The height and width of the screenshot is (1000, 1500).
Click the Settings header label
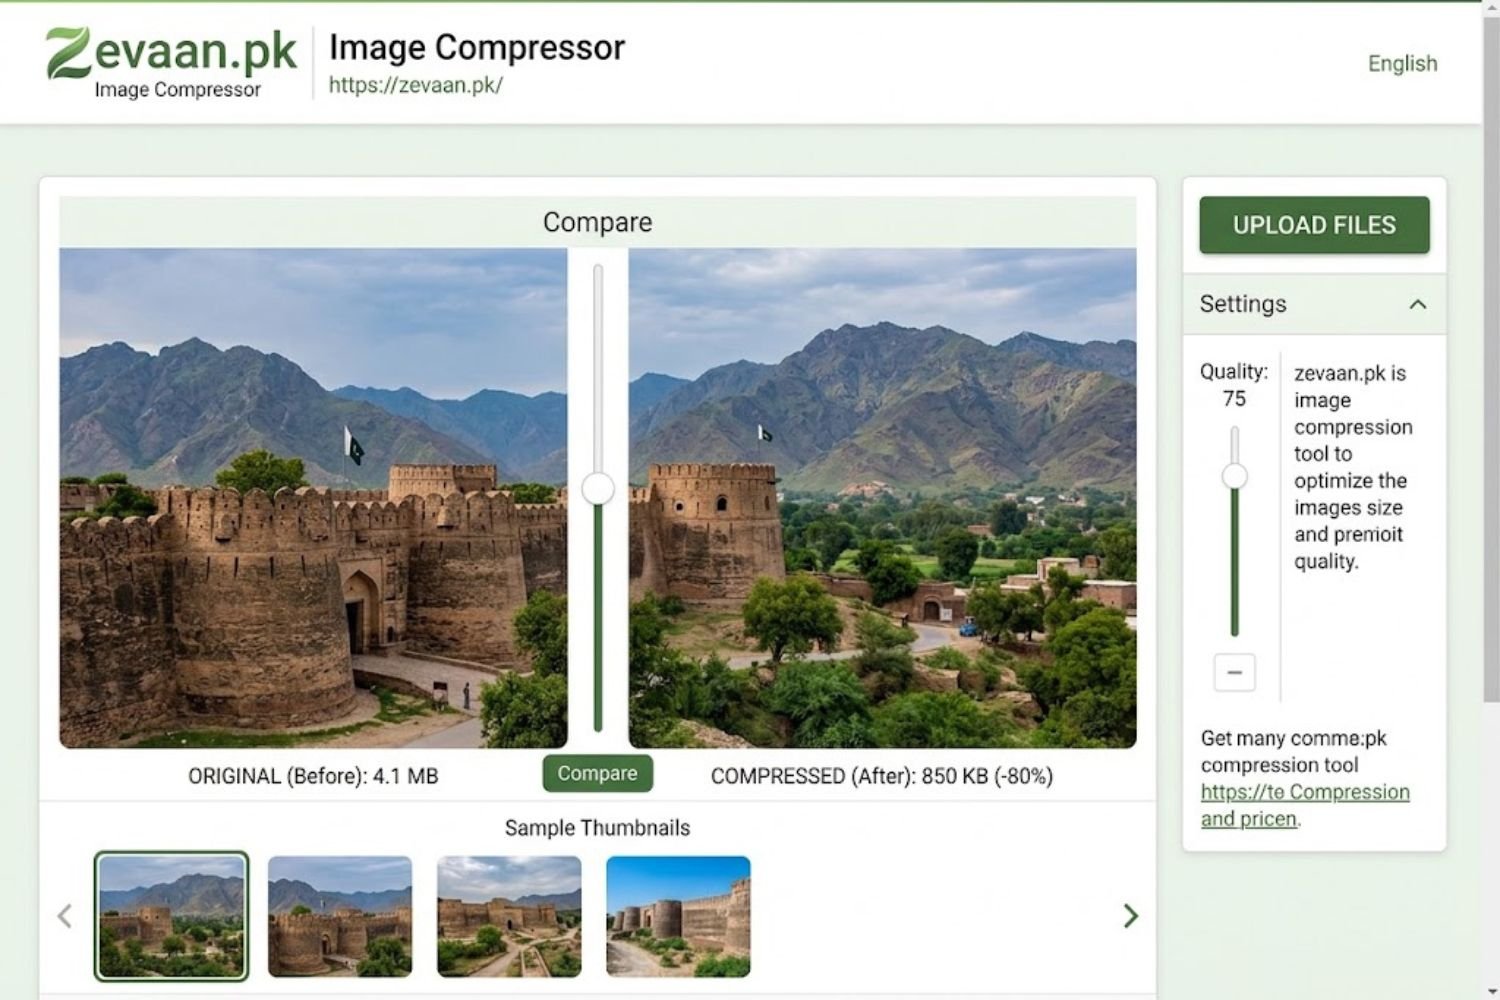pos(1243,304)
